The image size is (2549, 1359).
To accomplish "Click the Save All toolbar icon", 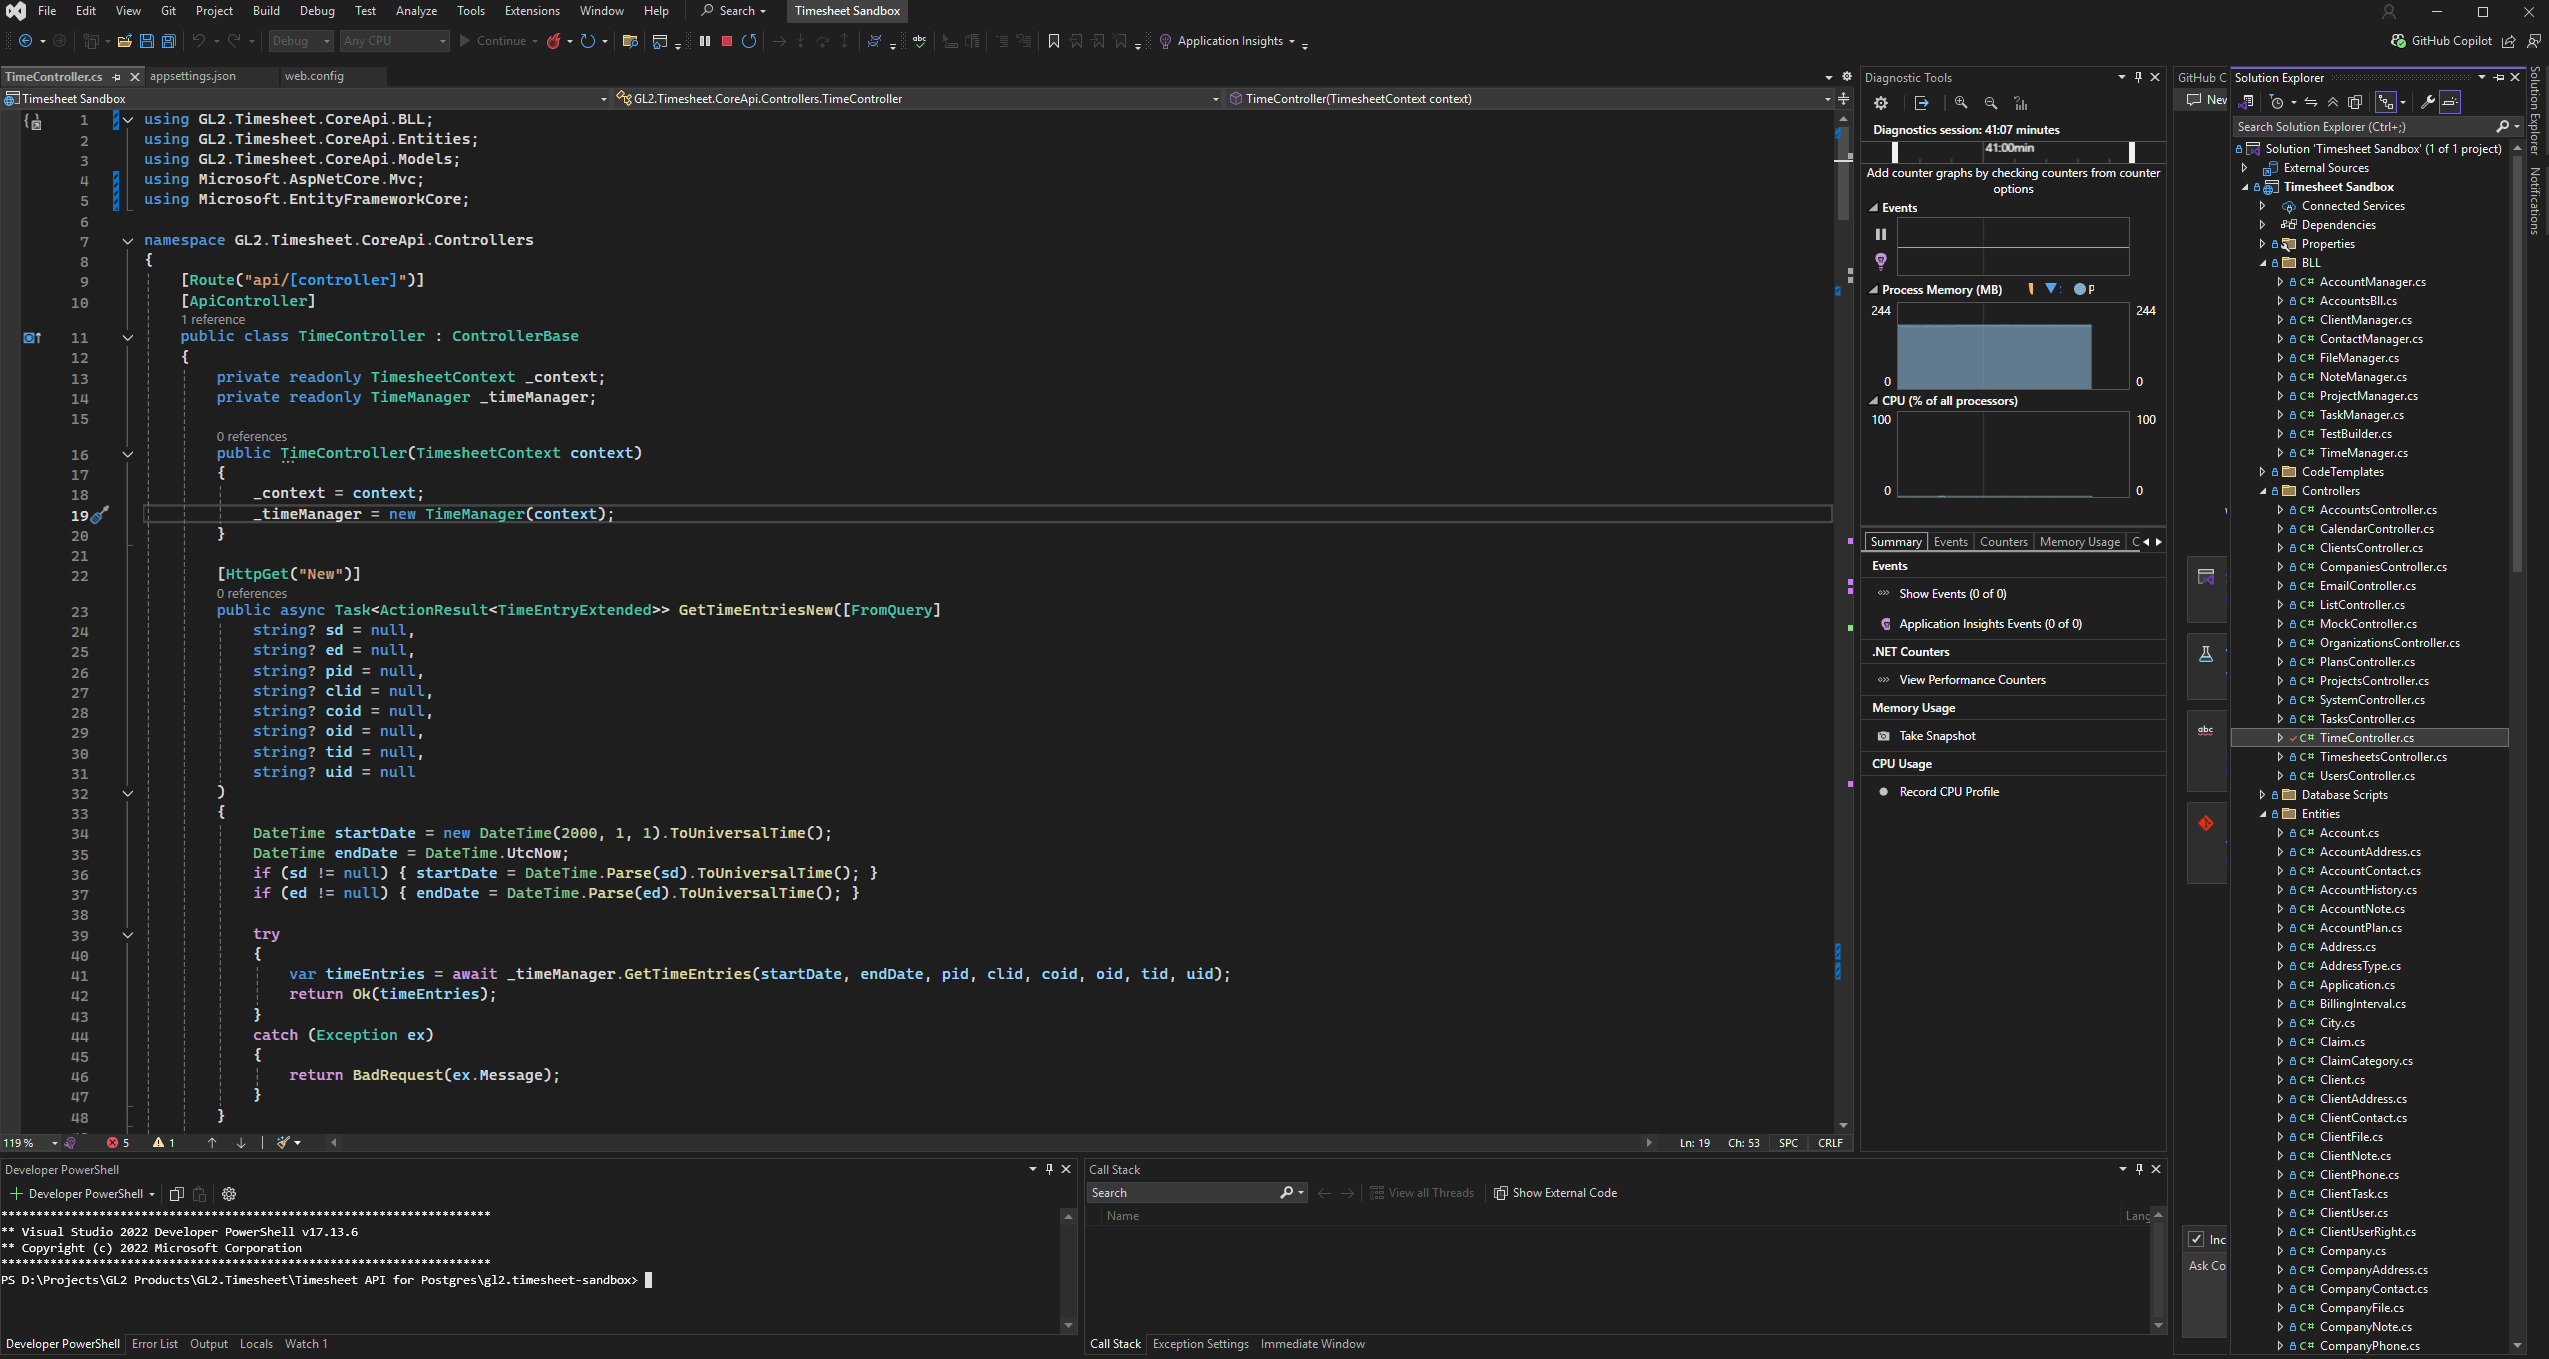I will coord(169,41).
